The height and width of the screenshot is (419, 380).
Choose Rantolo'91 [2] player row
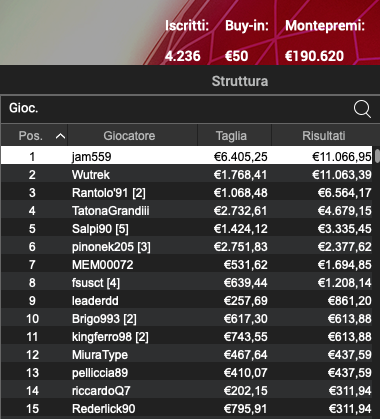point(187,193)
